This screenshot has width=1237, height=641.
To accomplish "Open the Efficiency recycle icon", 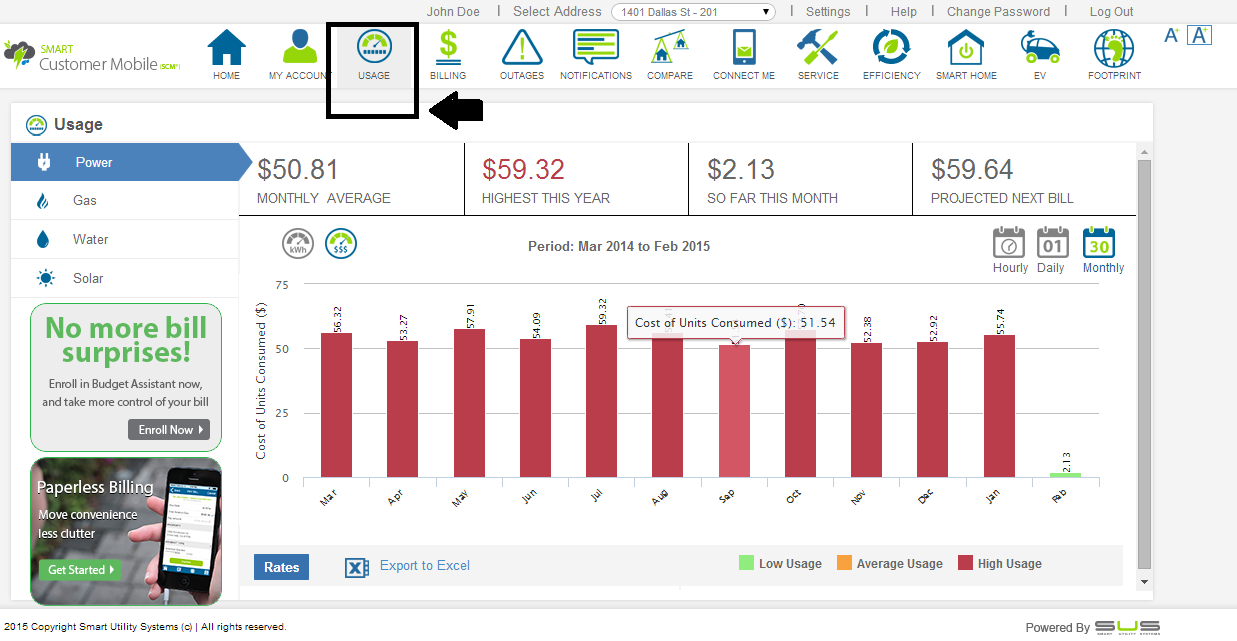I will click(x=891, y=47).
